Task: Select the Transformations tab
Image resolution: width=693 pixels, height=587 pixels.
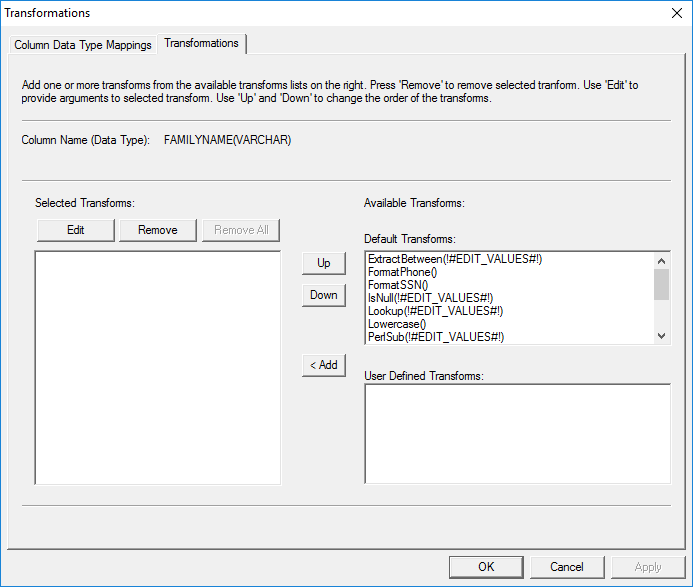Action: tap(201, 44)
